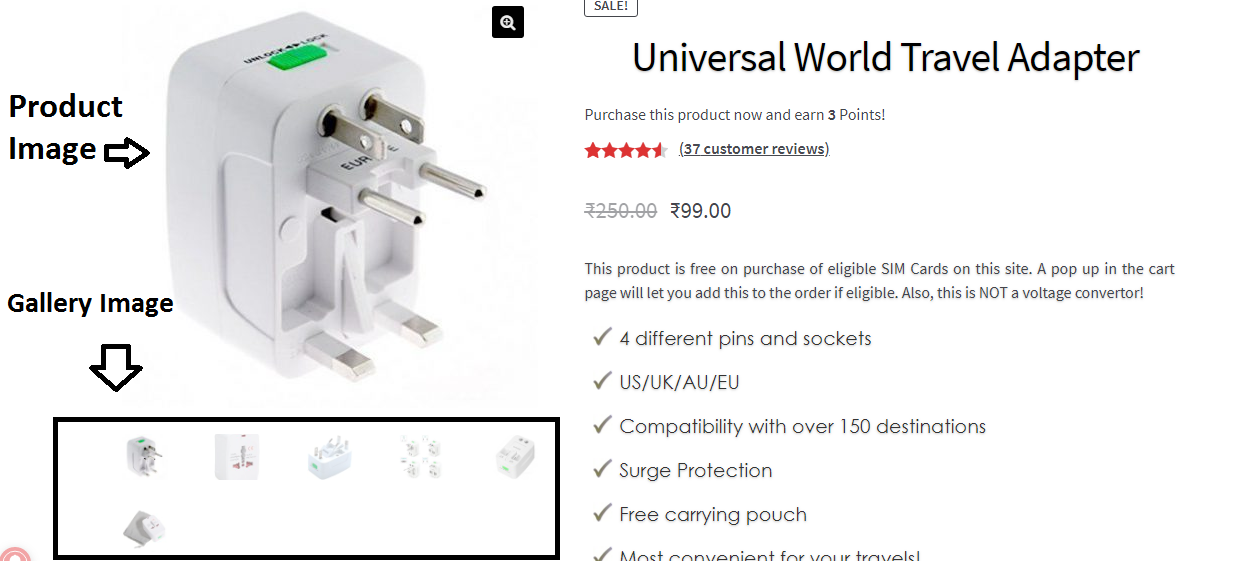
Task: Click checkmark beside 4 different pins and sockets
Action: pos(602,337)
